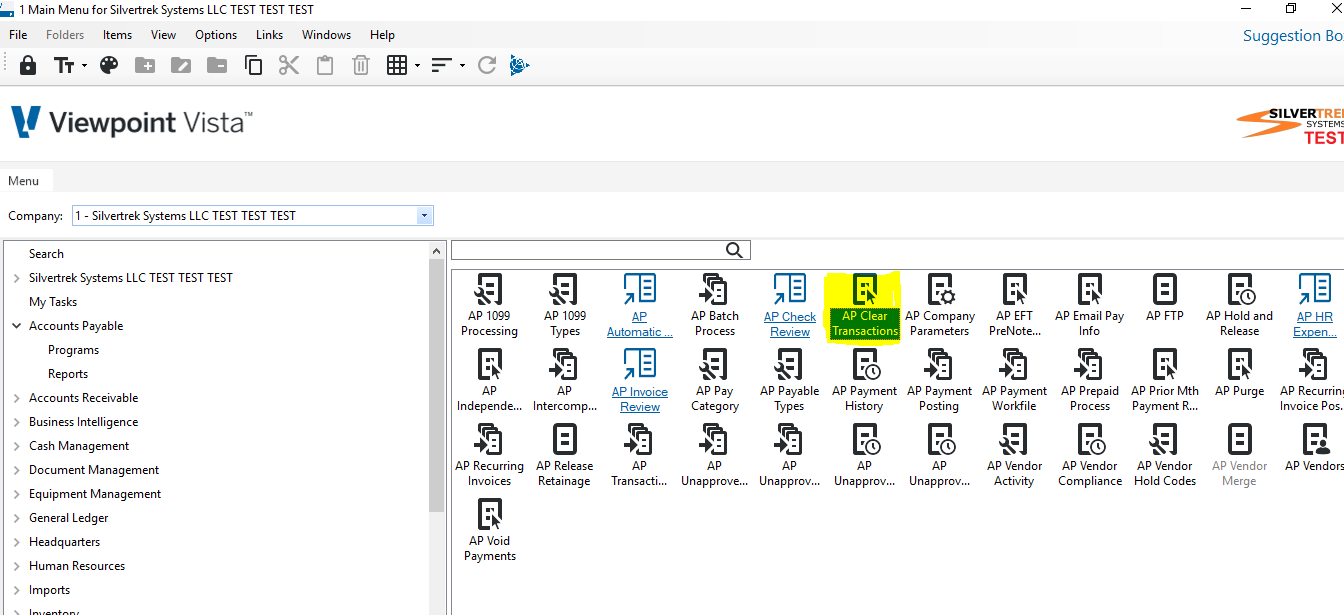Open AP Prepaid Process
Image resolution: width=1344 pixels, height=615 pixels.
1090,380
